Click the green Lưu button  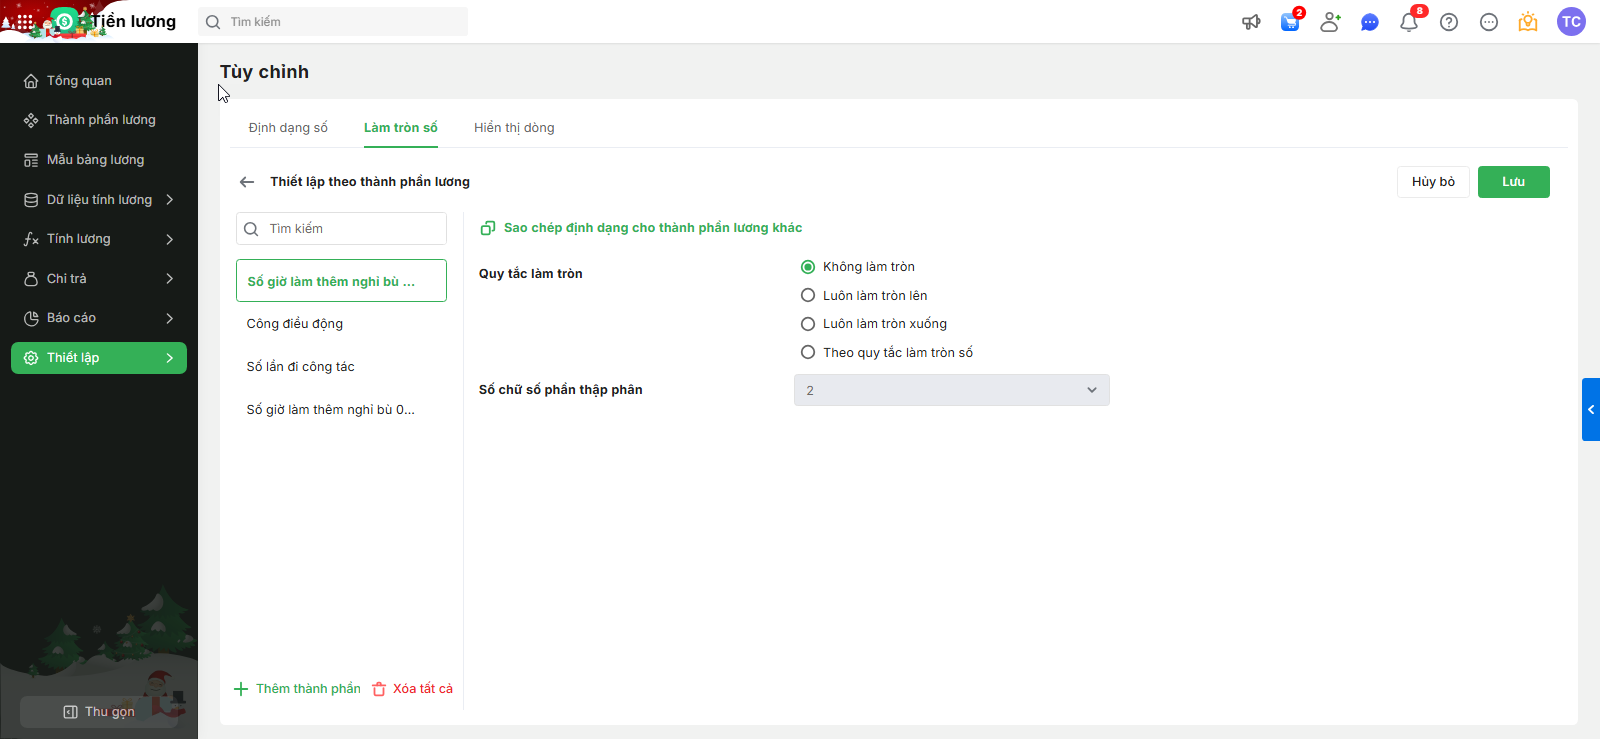coord(1513,182)
